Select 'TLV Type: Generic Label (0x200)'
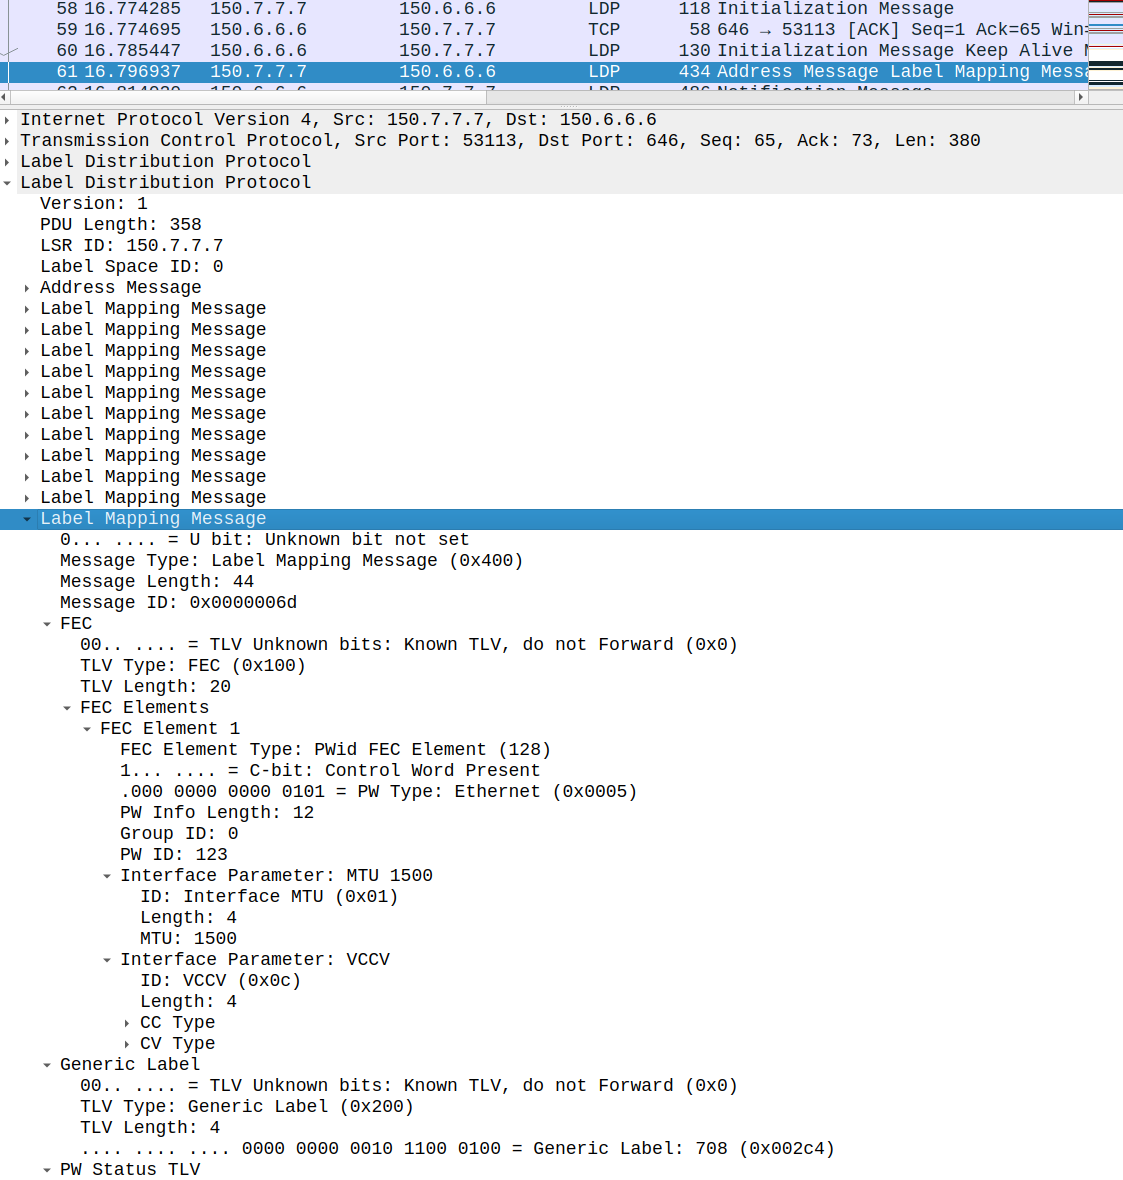 pyautogui.click(x=247, y=1108)
